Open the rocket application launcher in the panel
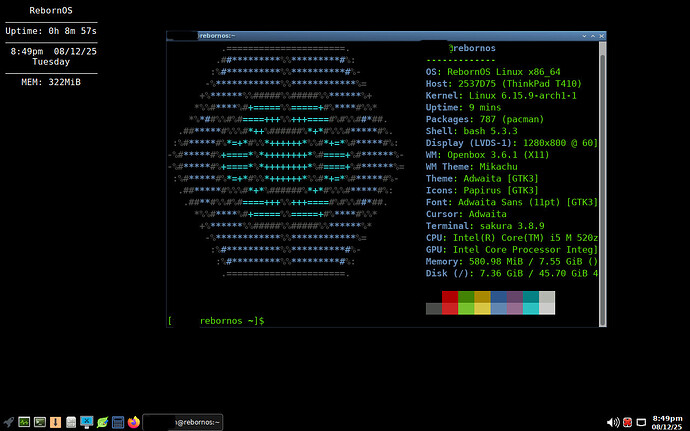 [x=8, y=422]
